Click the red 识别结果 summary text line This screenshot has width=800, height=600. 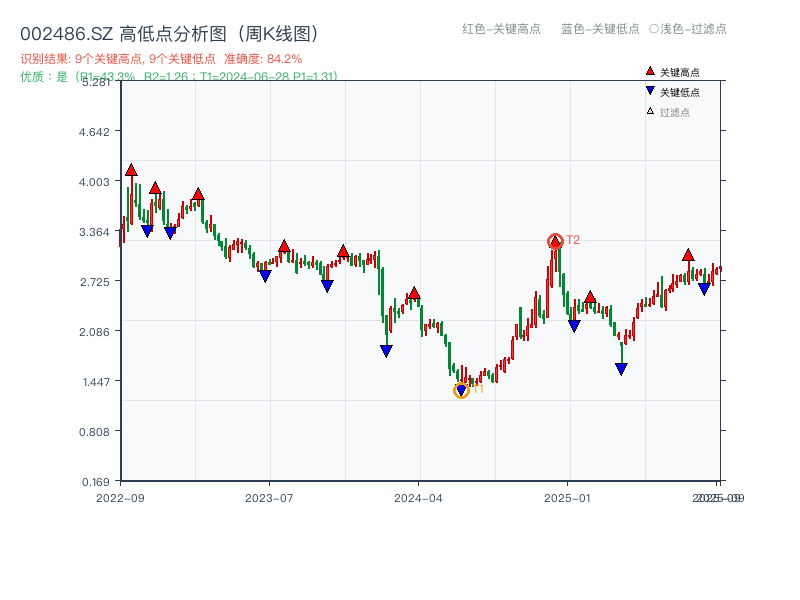(x=161, y=59)
